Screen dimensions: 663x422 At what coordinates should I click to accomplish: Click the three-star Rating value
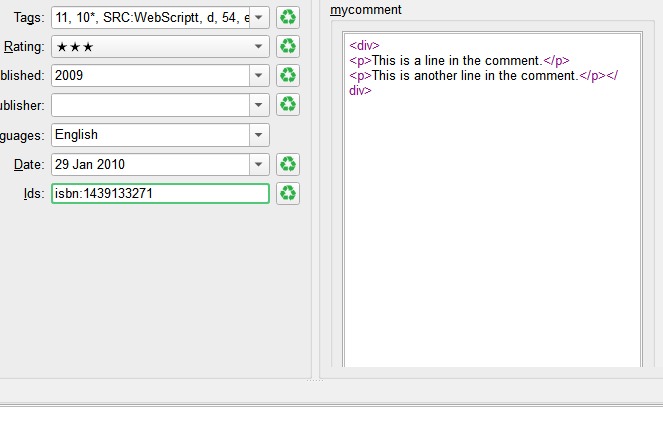point(75,46)
